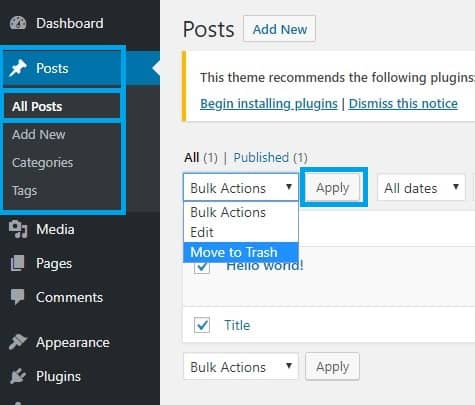The width and height of the screenshot is (475, 405).
Task: Toggle the select-all Title checkbox
Action: 202,325
